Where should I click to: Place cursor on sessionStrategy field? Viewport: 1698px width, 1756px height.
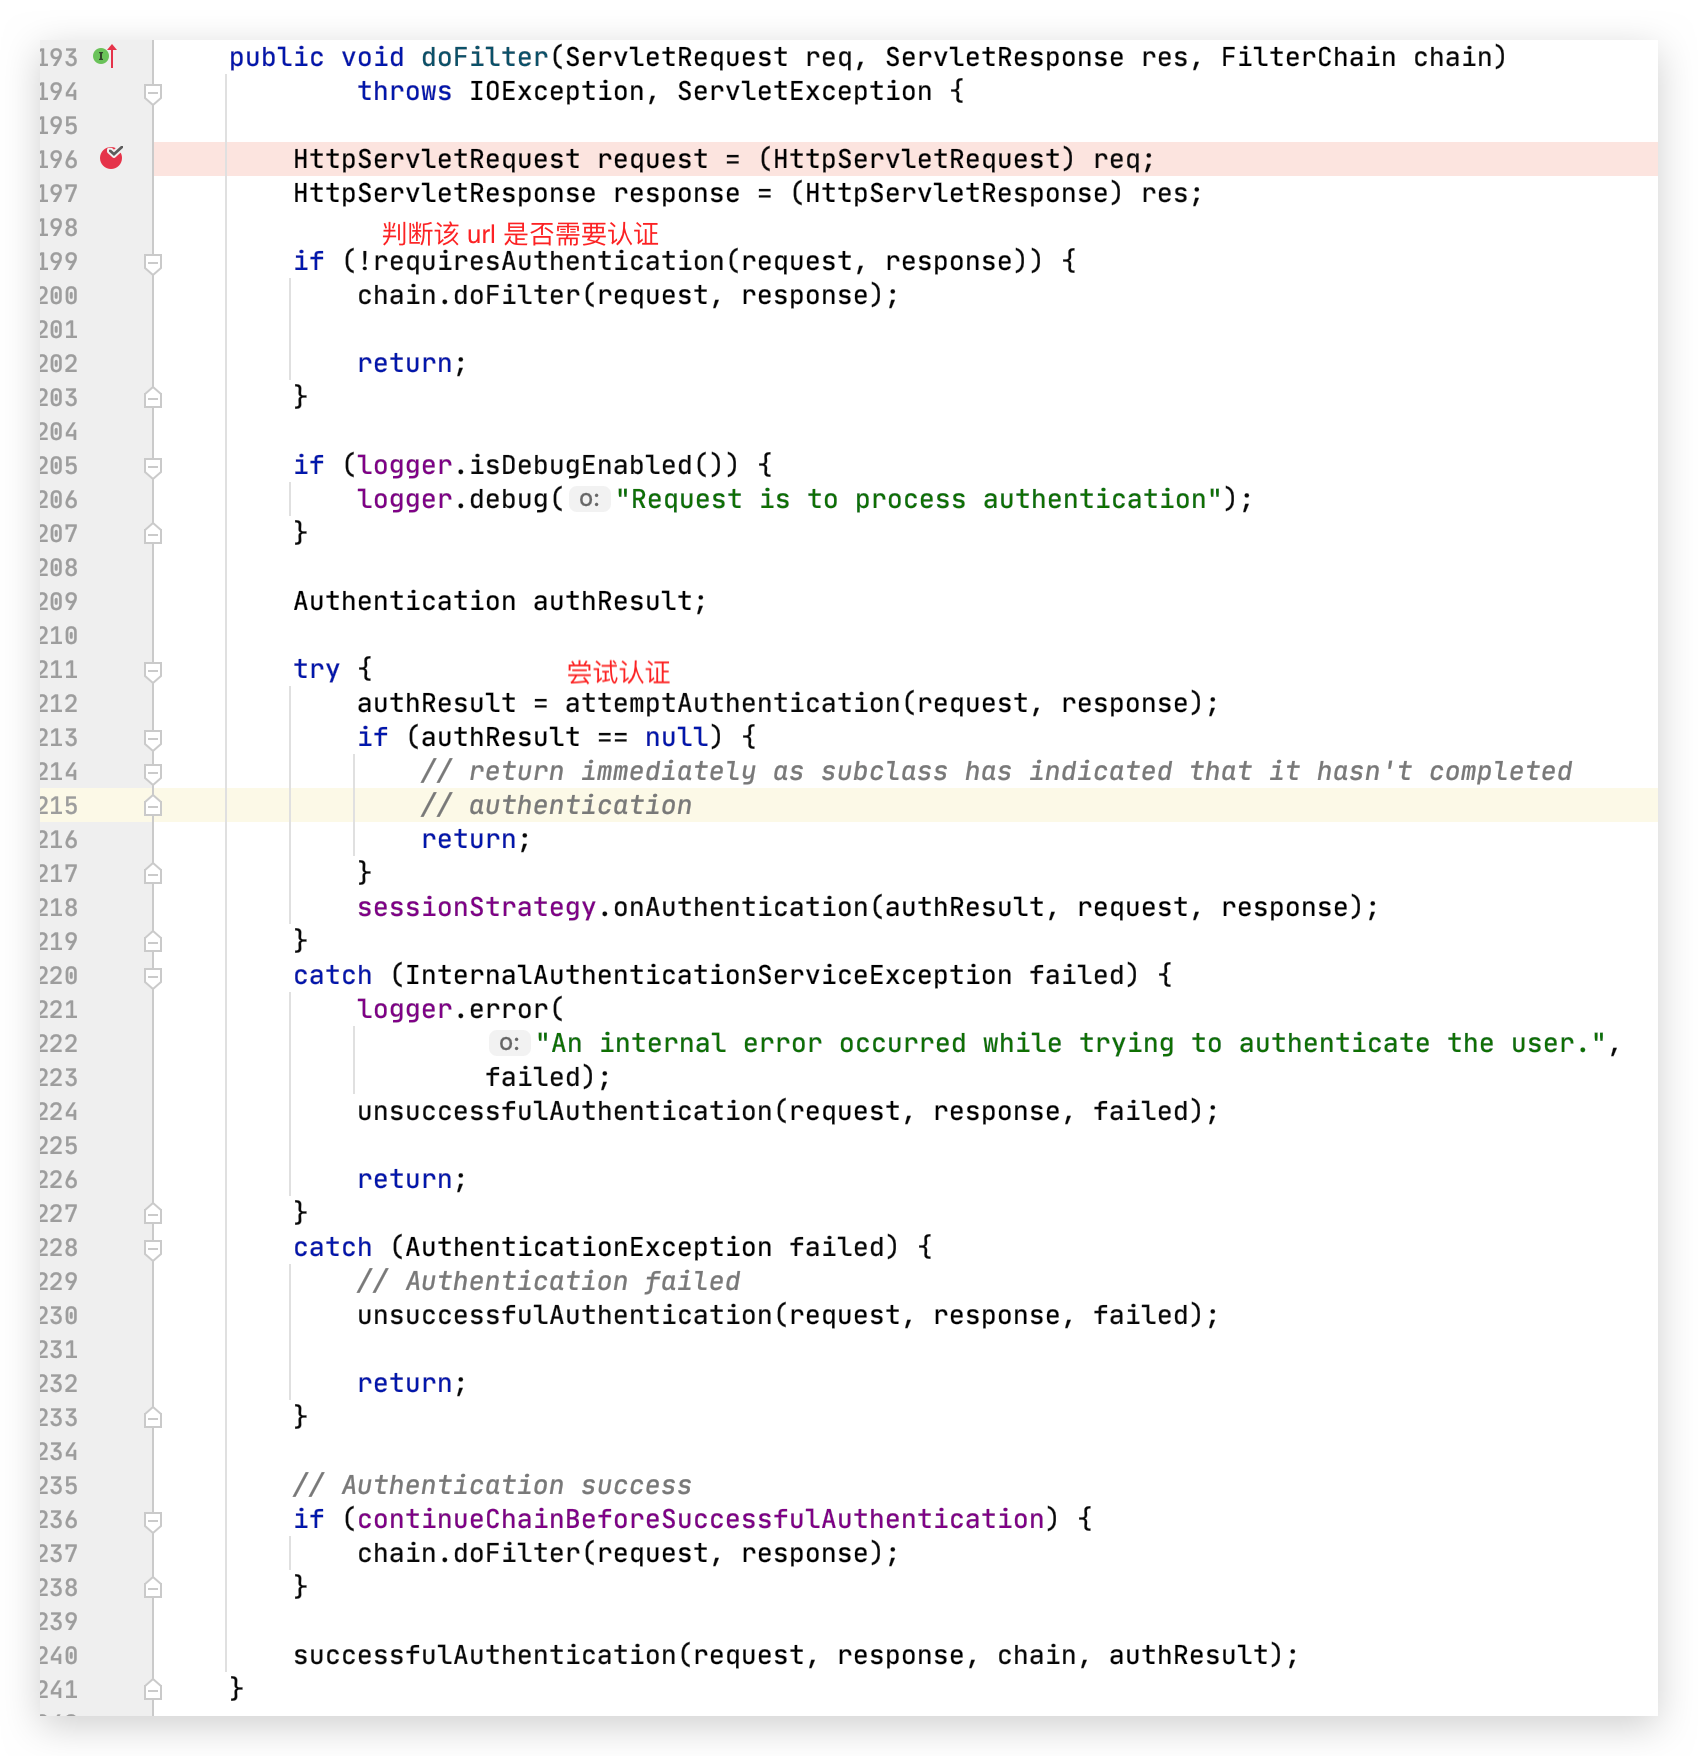(x=476, y=908)
